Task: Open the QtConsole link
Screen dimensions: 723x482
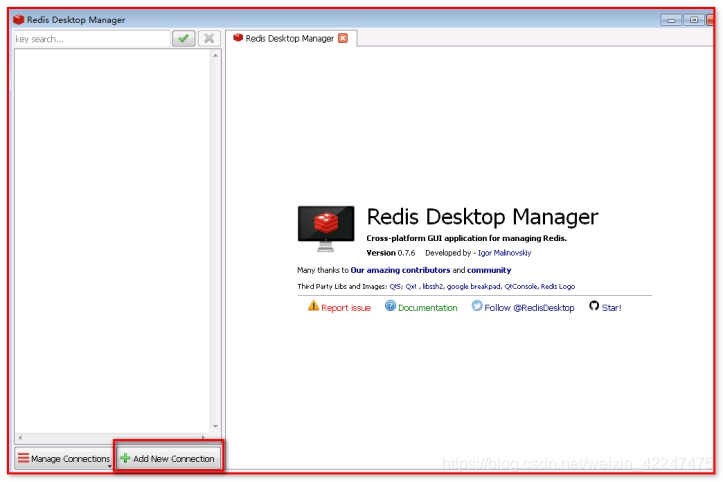Action: point(521,286)
